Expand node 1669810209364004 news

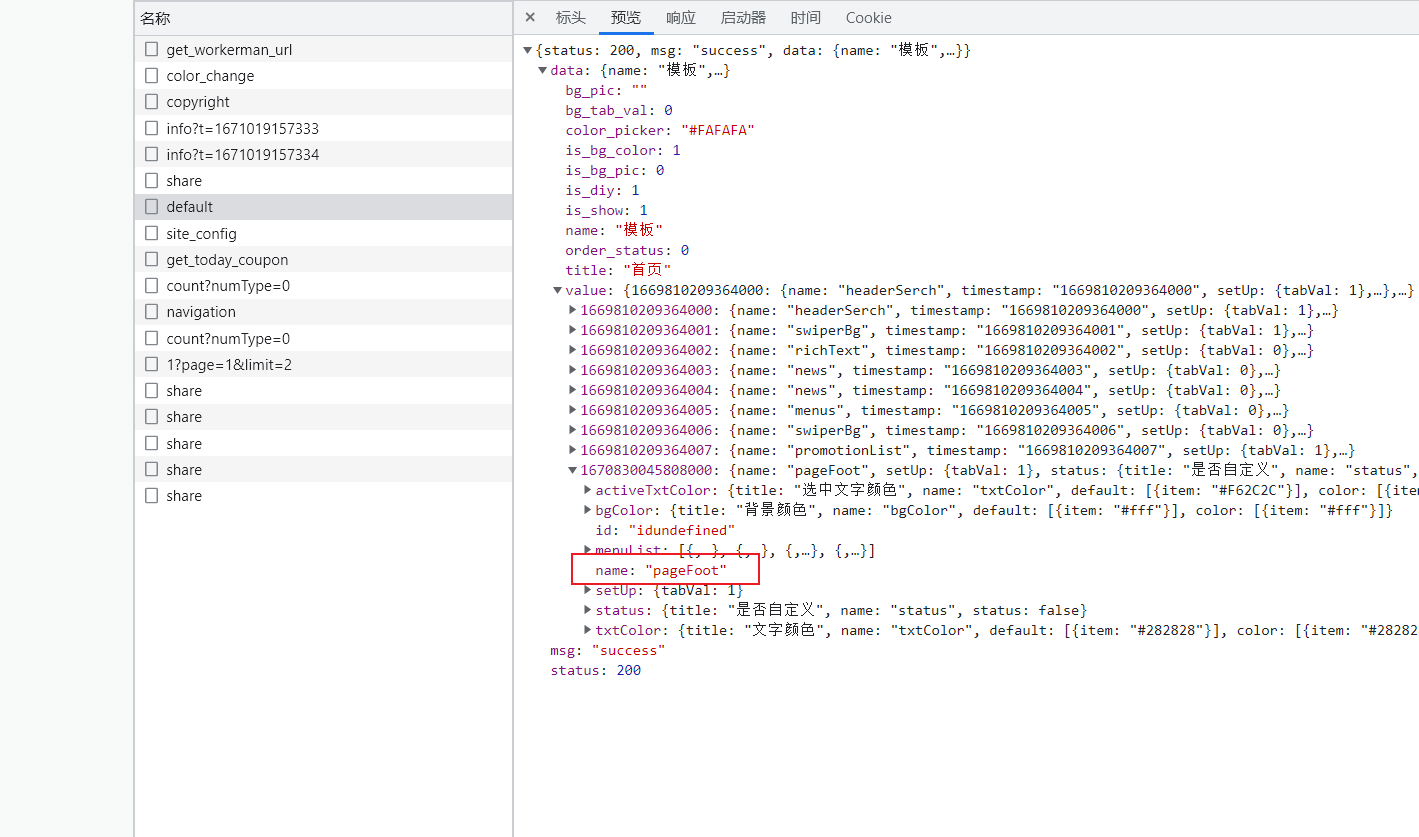tap(573, 390)
